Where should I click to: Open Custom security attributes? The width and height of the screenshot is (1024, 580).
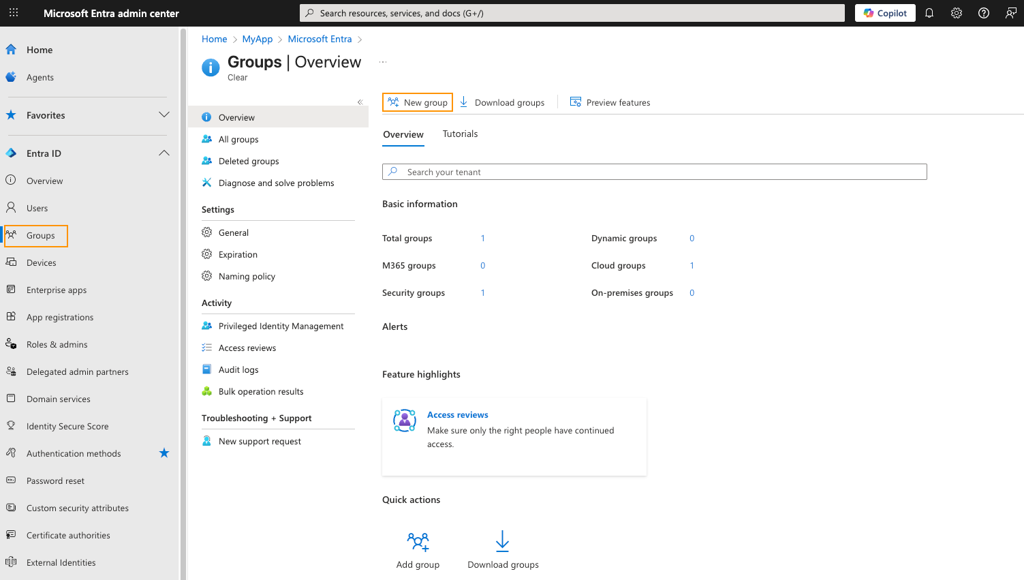click(x=77, y=508)
